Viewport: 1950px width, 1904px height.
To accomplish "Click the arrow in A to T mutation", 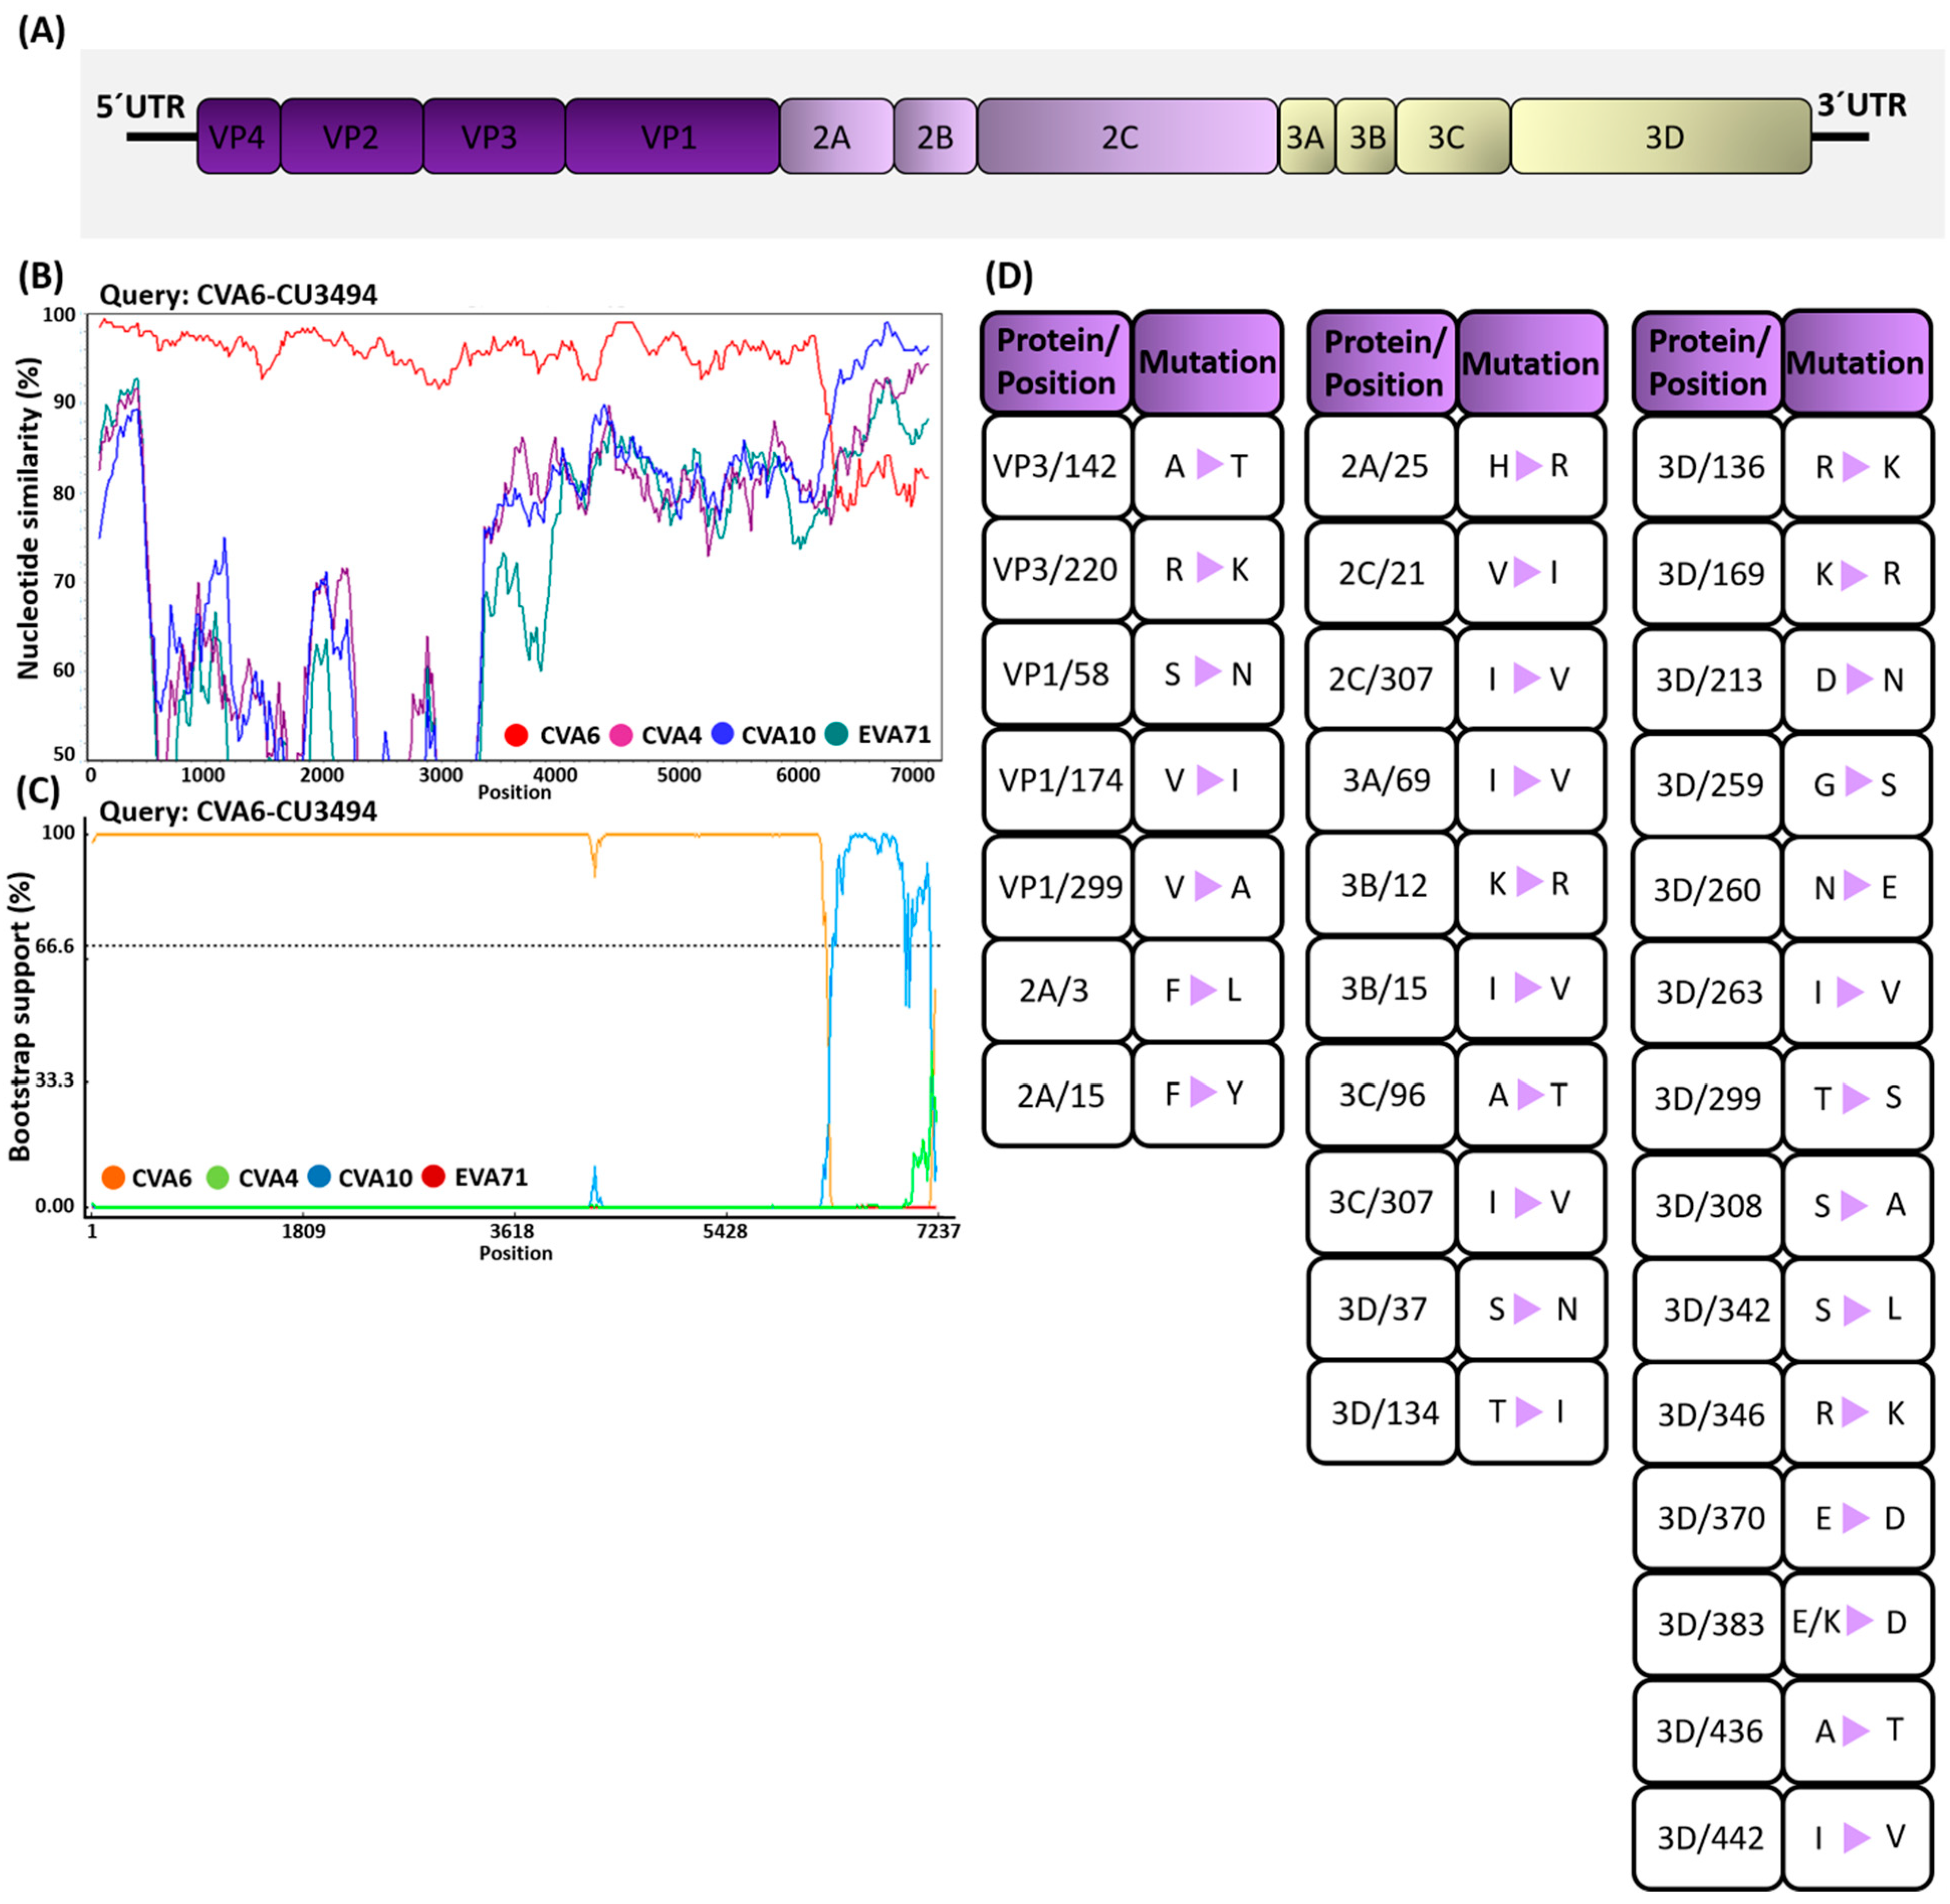I will tap(1209, 465).
